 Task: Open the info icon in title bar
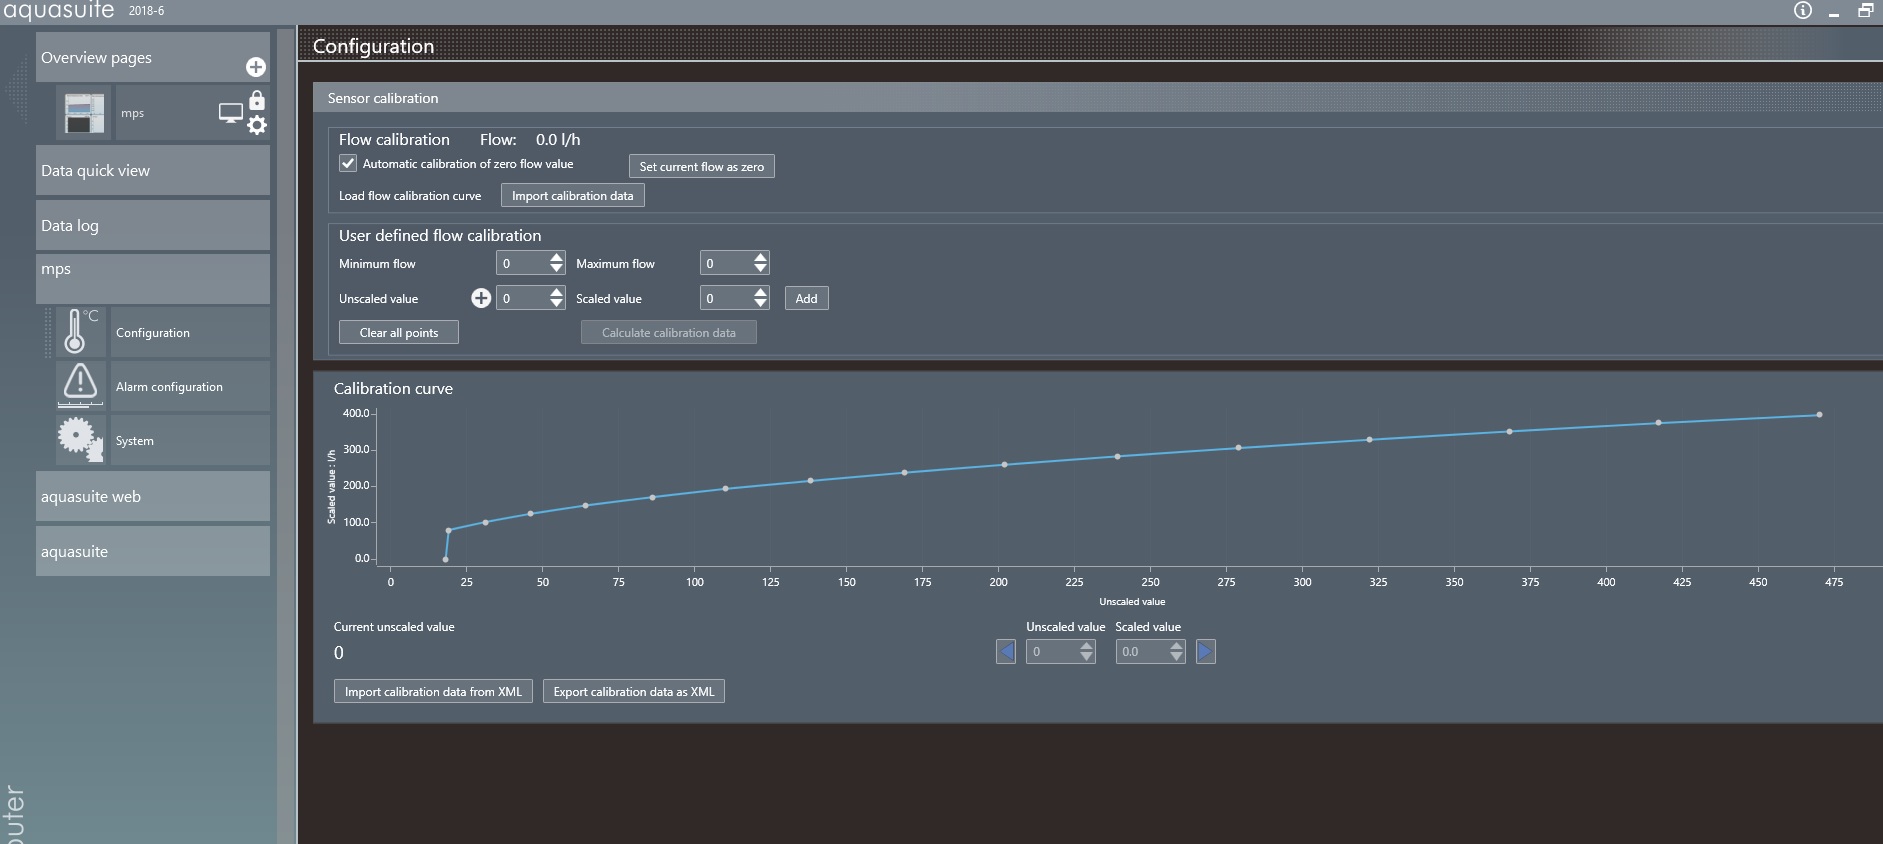[x=1802, y=11]
